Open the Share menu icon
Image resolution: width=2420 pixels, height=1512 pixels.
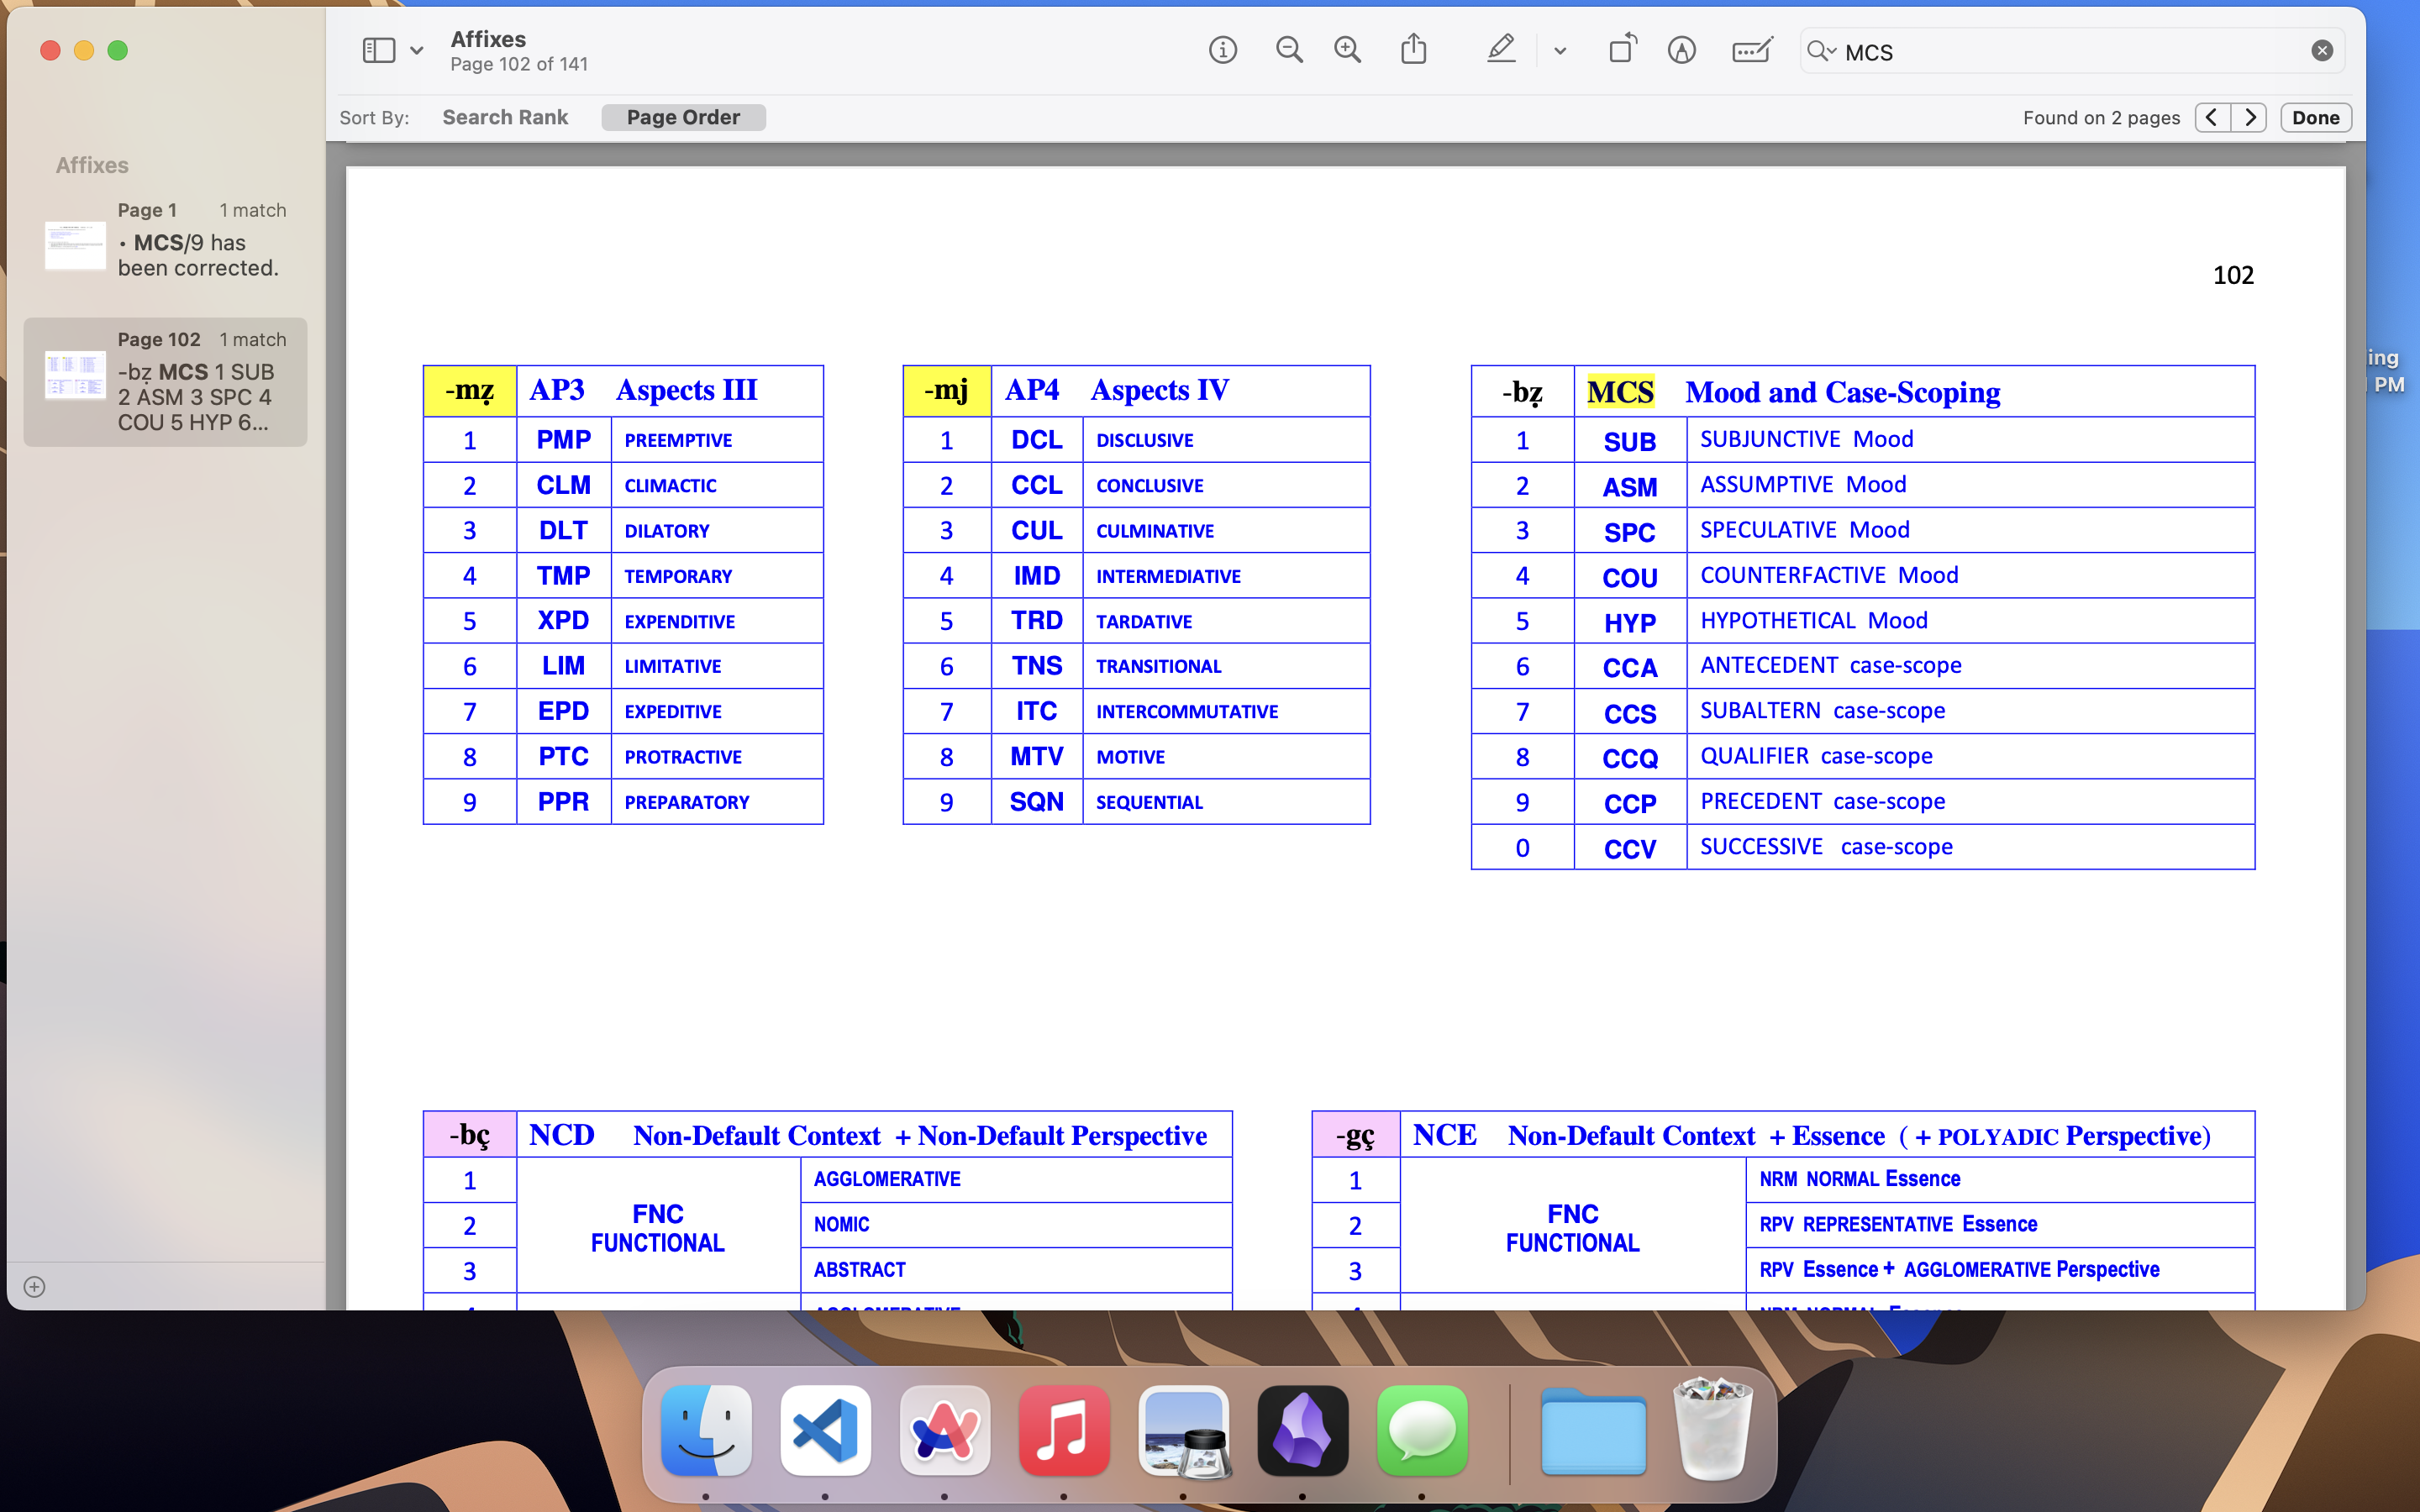1413,50
